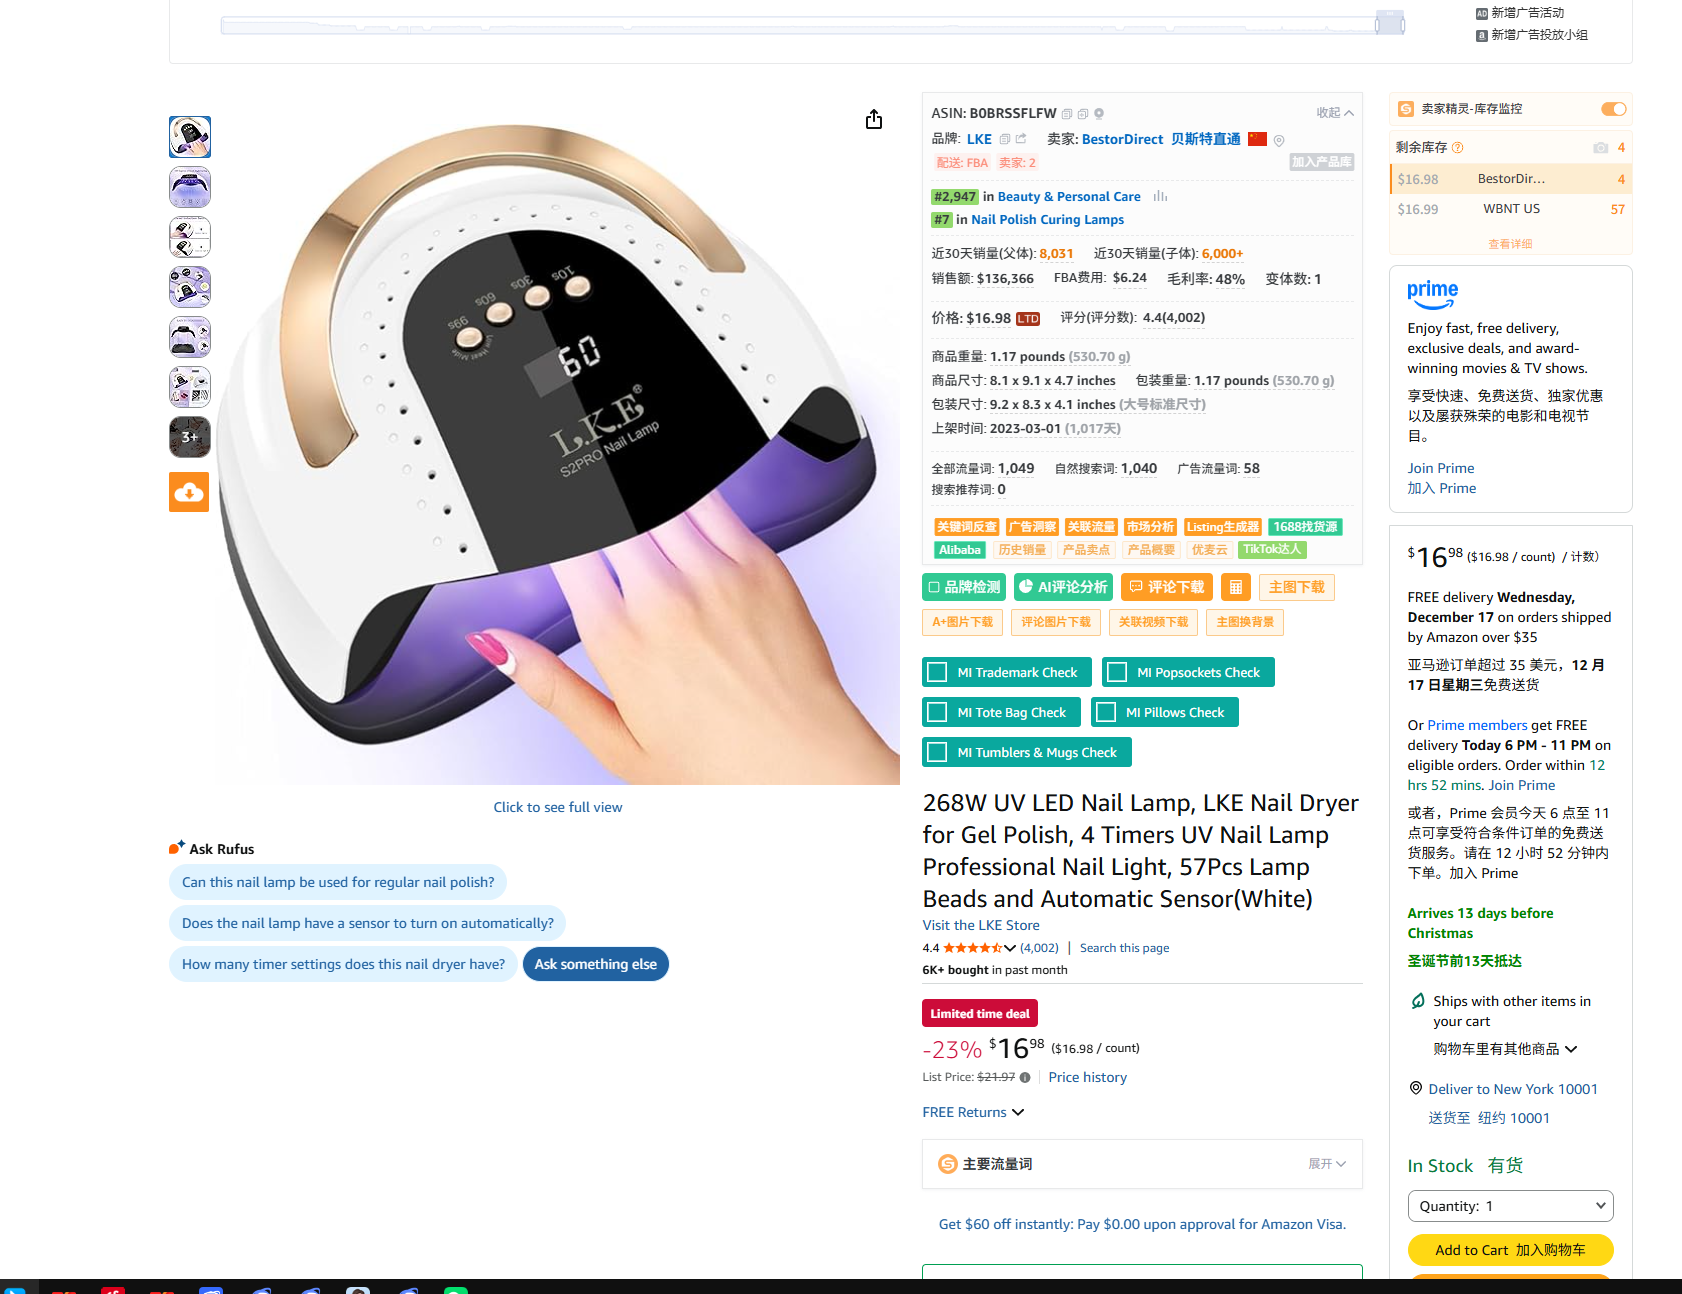Open the Quantity dropdown
This screenshot has height=1294, width=1682.
coord(1510,1206)
